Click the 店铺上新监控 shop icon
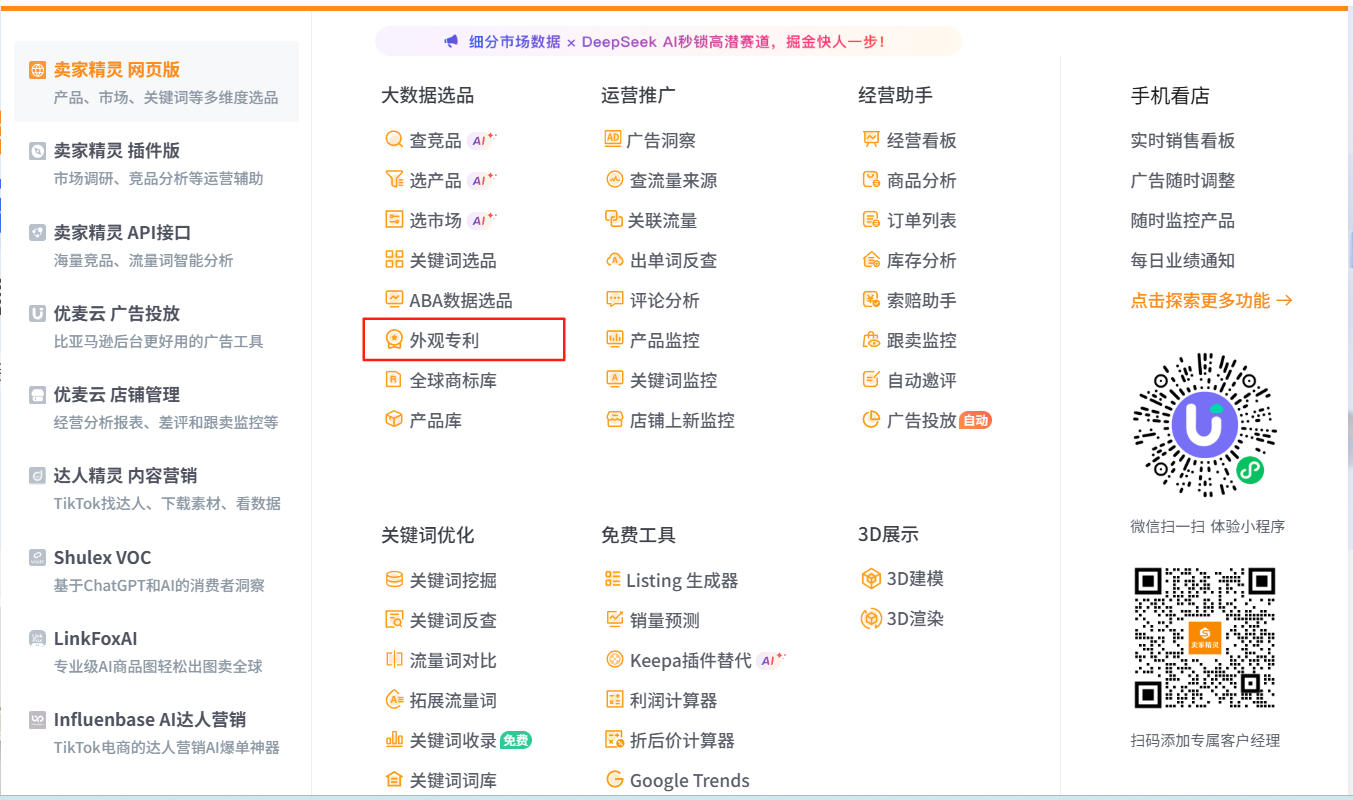This screenshot has width=1353, height=800. (614, 420)
